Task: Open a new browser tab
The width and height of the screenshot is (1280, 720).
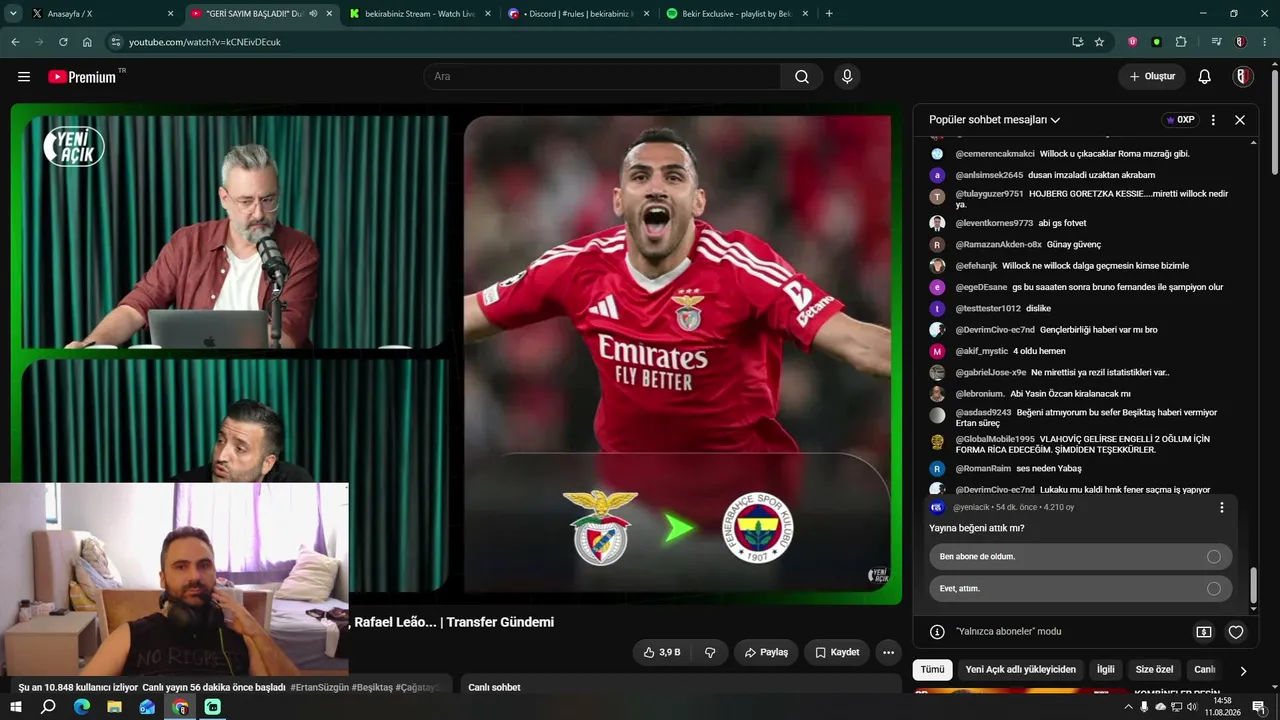Action: pyautogui.click(x=829, y=14)
